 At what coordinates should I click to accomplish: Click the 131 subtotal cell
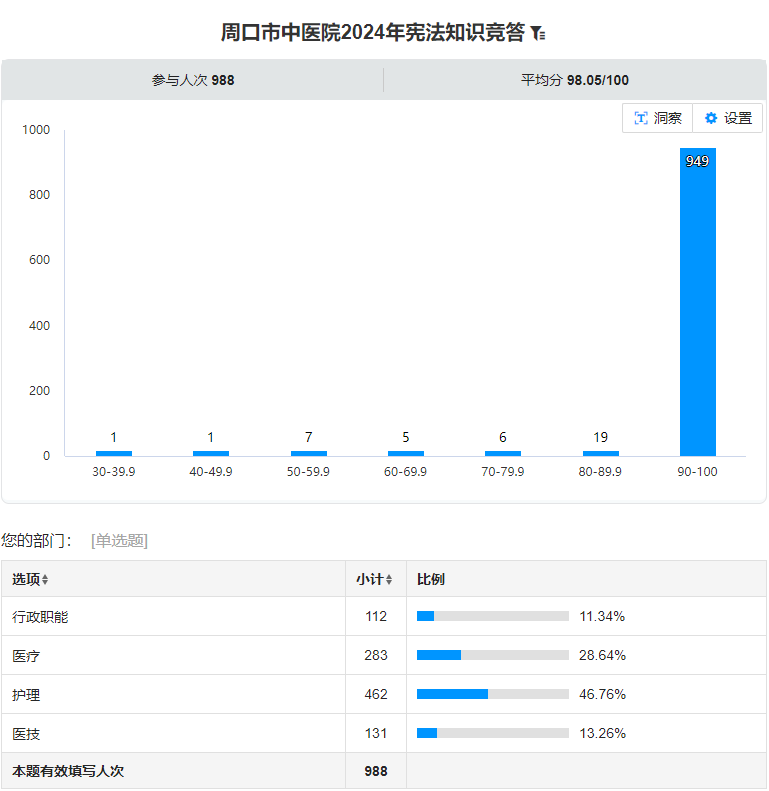(376, 732)
